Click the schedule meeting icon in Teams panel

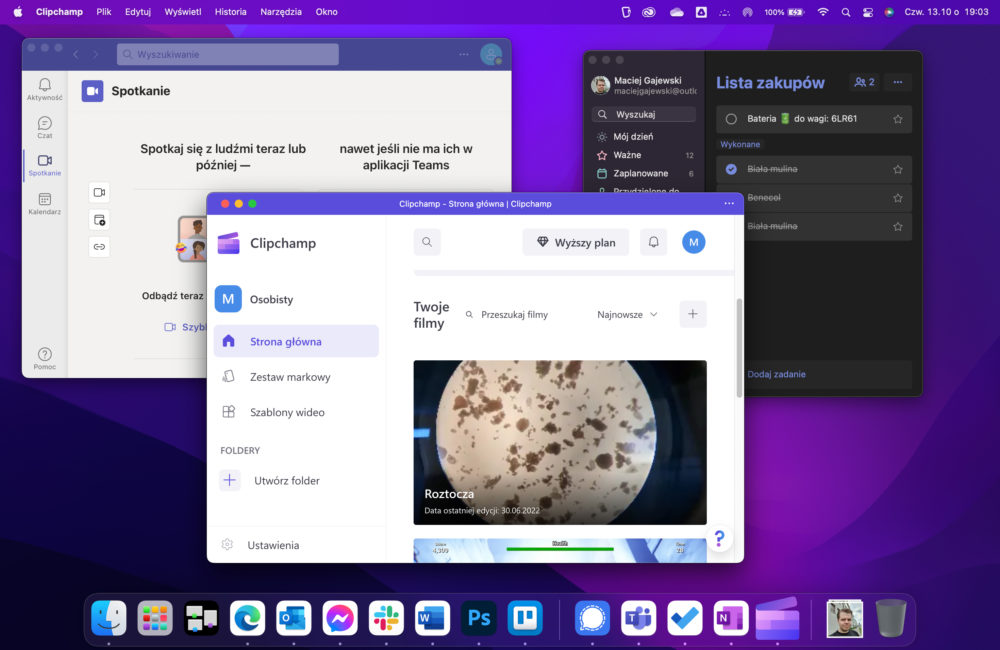[99, 220]
